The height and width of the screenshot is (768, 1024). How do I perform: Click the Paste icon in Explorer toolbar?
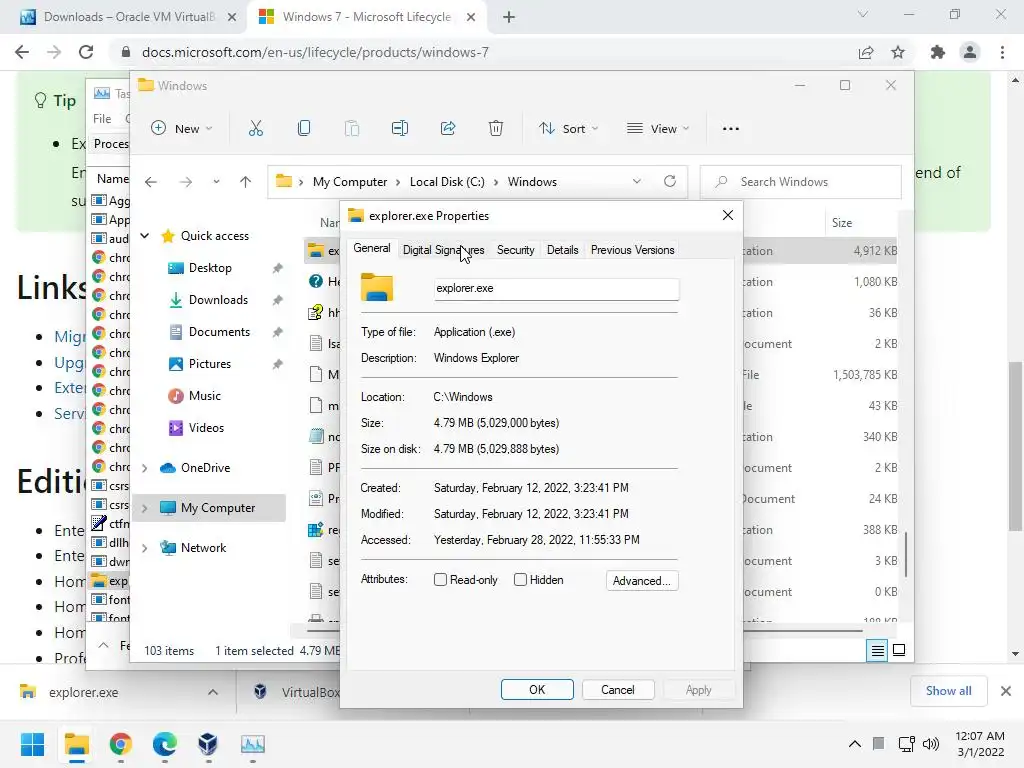coord(351,129)
